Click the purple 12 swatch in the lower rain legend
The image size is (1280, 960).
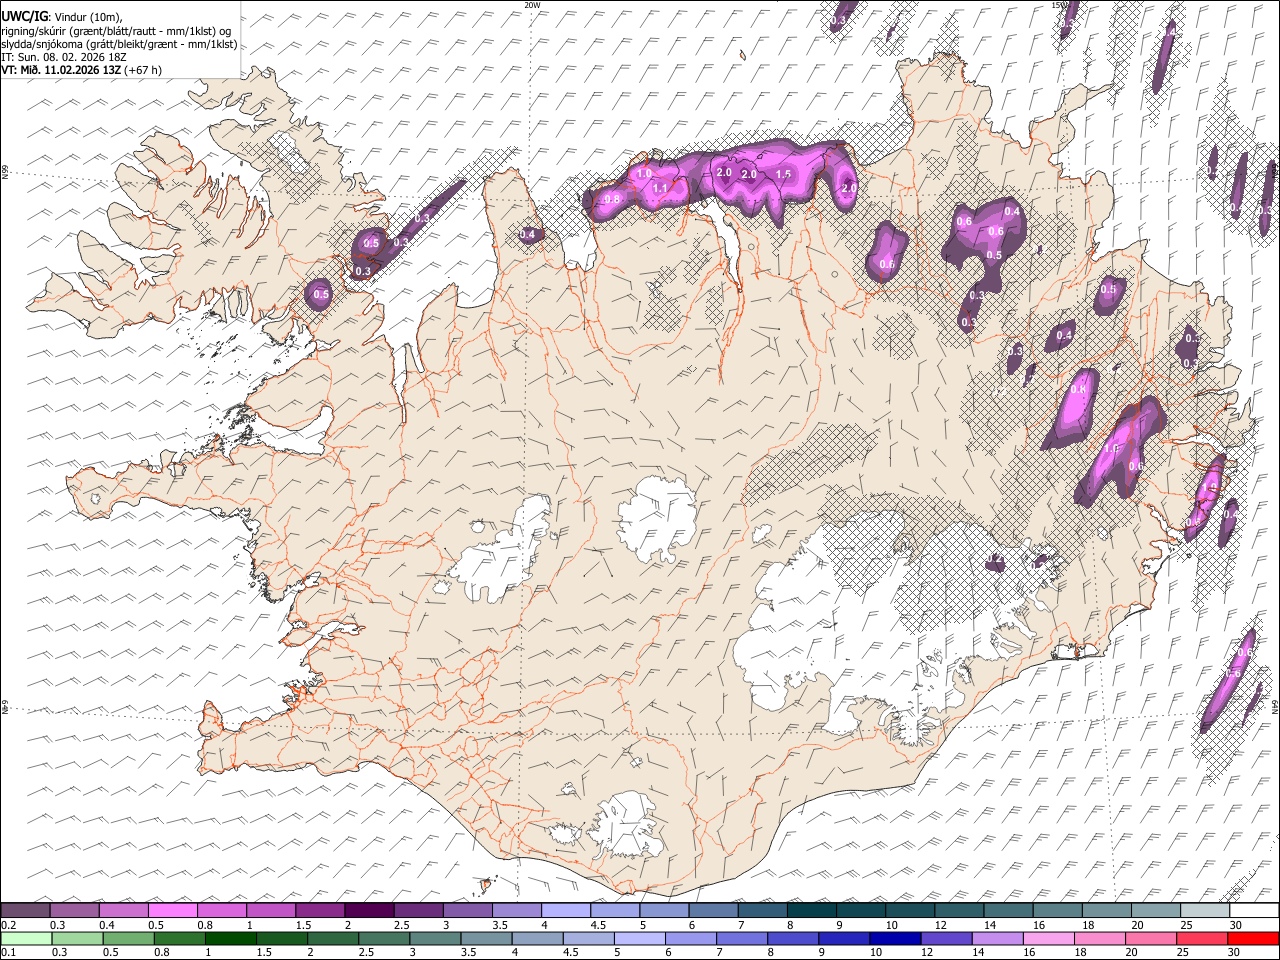946,938
